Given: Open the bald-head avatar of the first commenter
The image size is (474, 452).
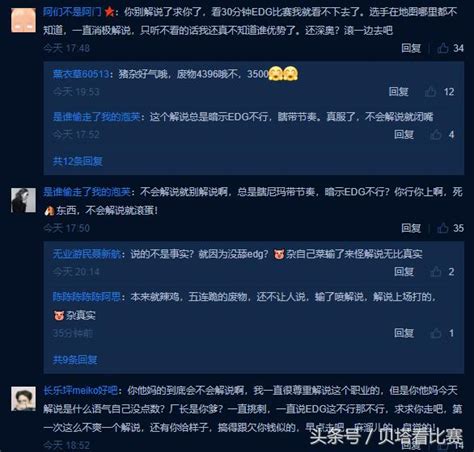Looking at the screenshot, I should point(23,20).
